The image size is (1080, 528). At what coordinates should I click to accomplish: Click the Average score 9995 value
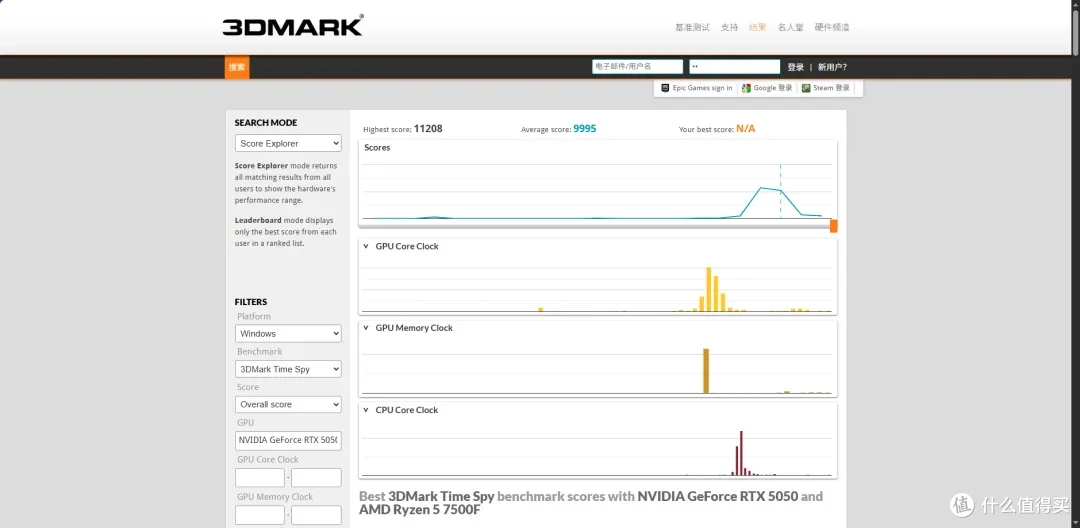[x=585, y=129]
